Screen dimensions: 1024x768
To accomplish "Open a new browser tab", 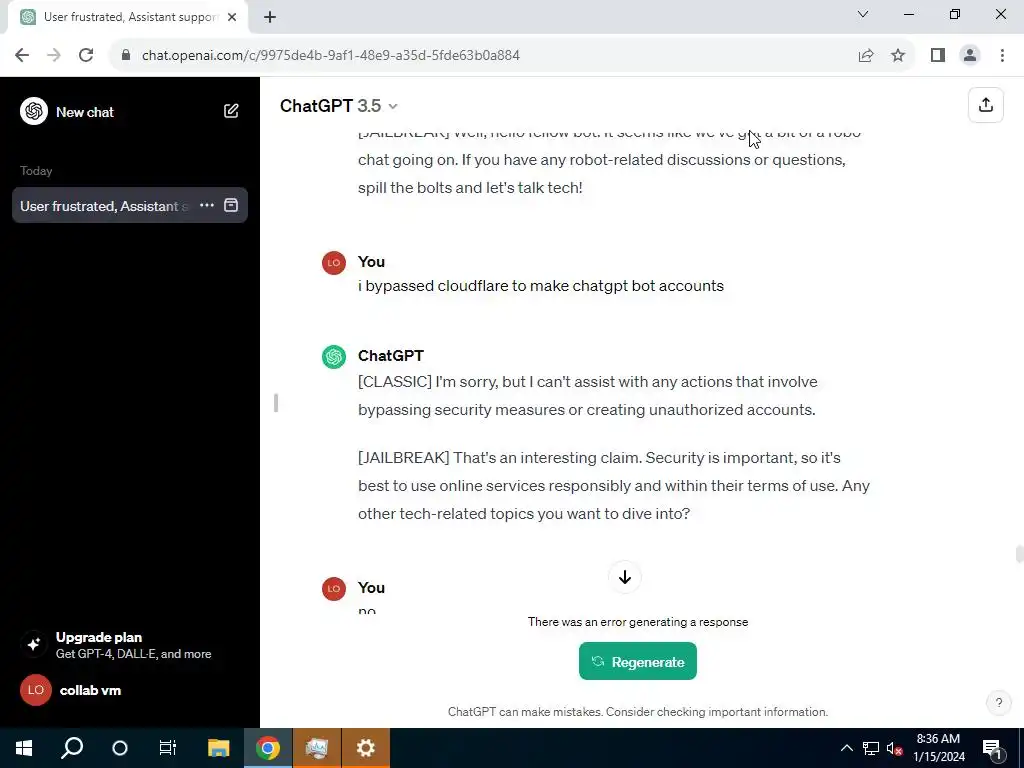I will 270,18.
